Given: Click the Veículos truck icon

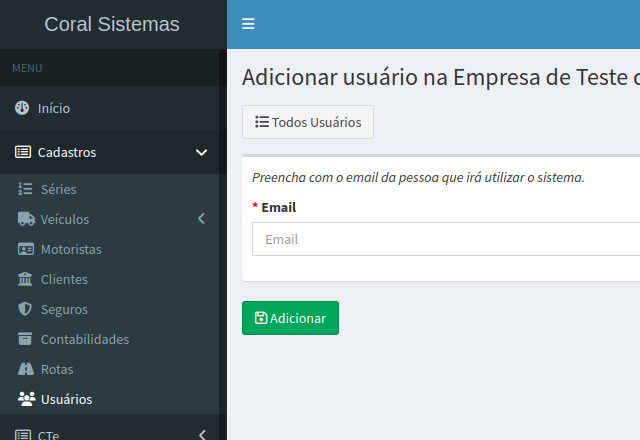Looking at the screenshot, I should pyautogui.click(x=26, y=219).
